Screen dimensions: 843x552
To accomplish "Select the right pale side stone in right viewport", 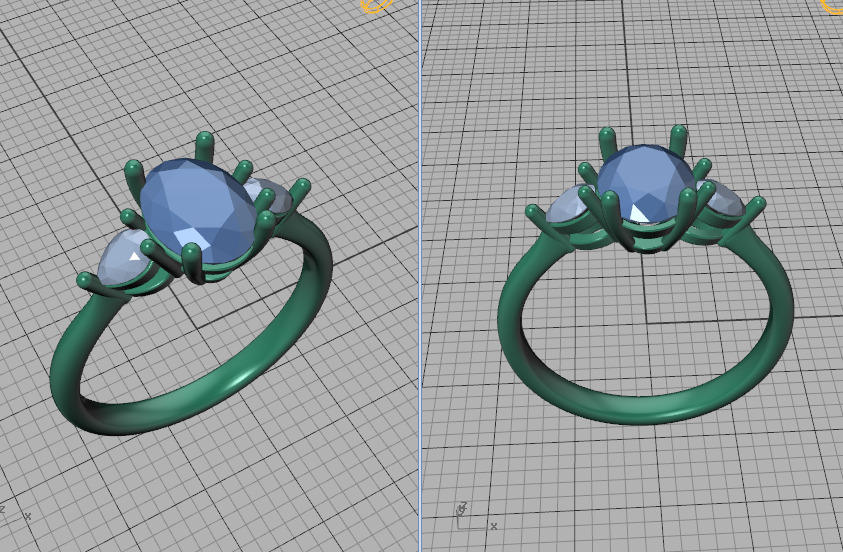I will [x=722, y=198].
